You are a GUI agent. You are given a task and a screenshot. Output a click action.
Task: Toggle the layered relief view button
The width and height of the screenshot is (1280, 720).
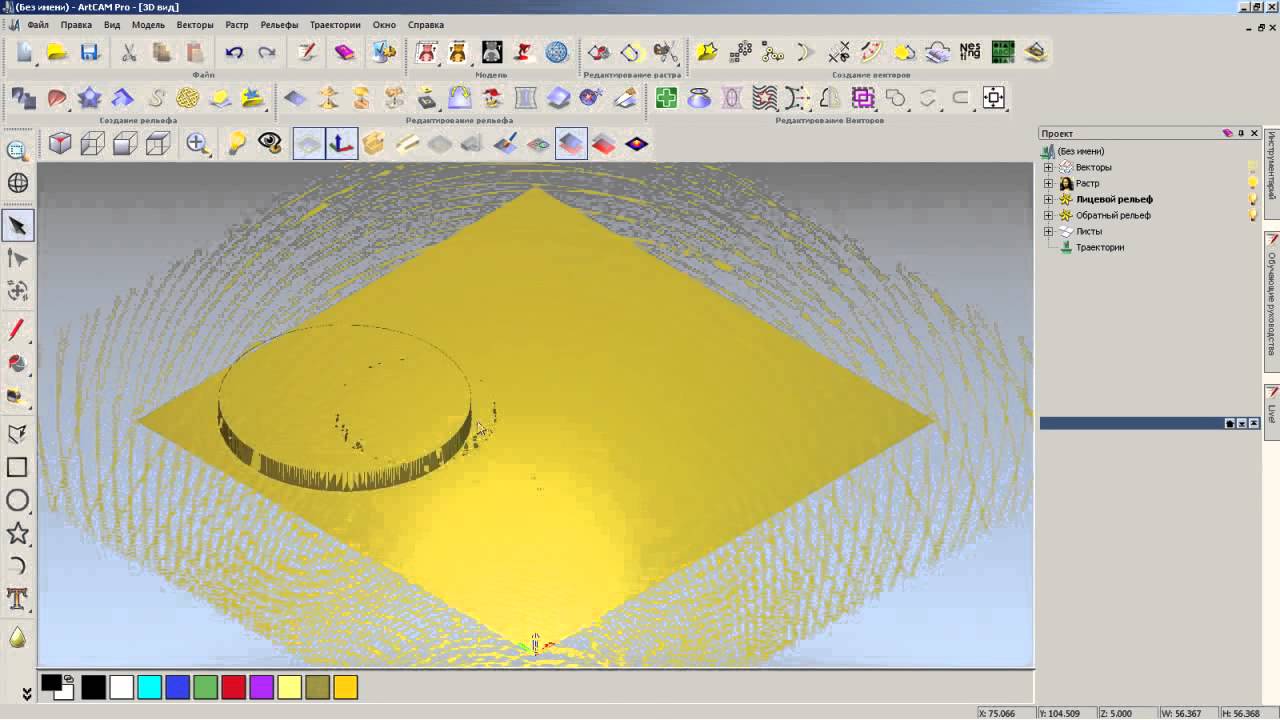(571, 144)
